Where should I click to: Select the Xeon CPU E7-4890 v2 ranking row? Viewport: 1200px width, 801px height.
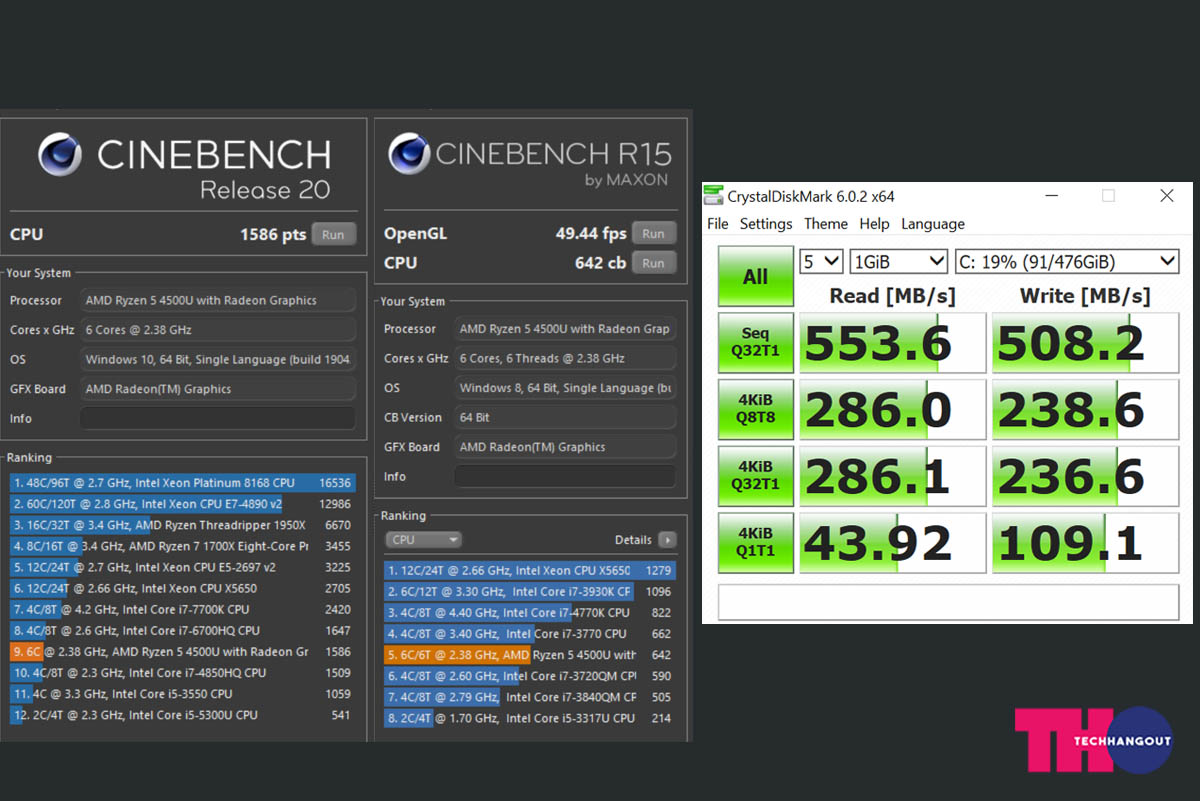[x=182, y=503]
